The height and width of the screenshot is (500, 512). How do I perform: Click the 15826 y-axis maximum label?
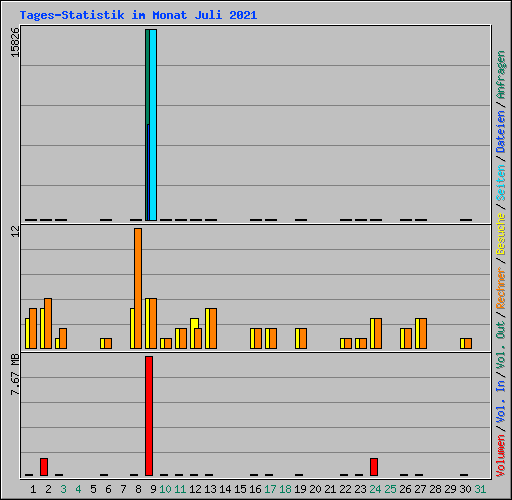(15, 42)
